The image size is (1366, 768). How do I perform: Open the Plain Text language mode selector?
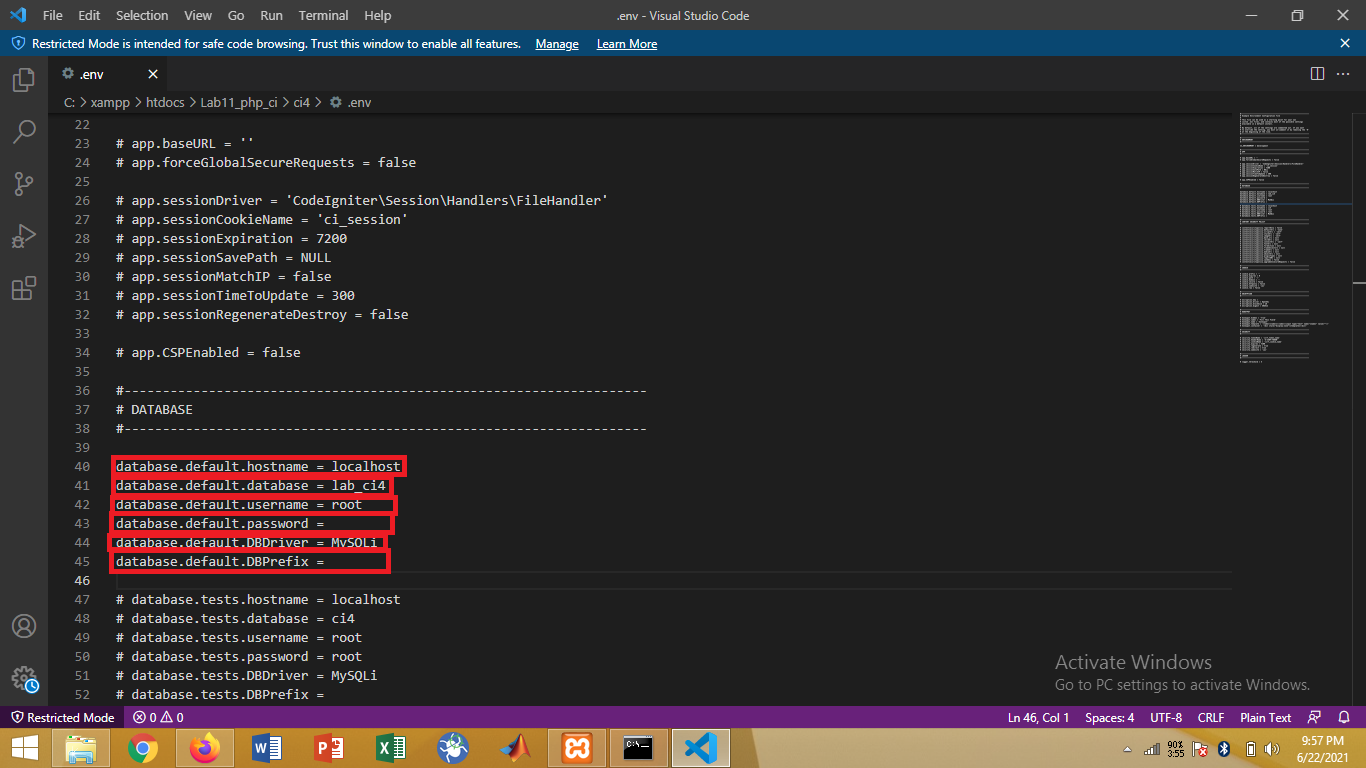coord(1264,717)
